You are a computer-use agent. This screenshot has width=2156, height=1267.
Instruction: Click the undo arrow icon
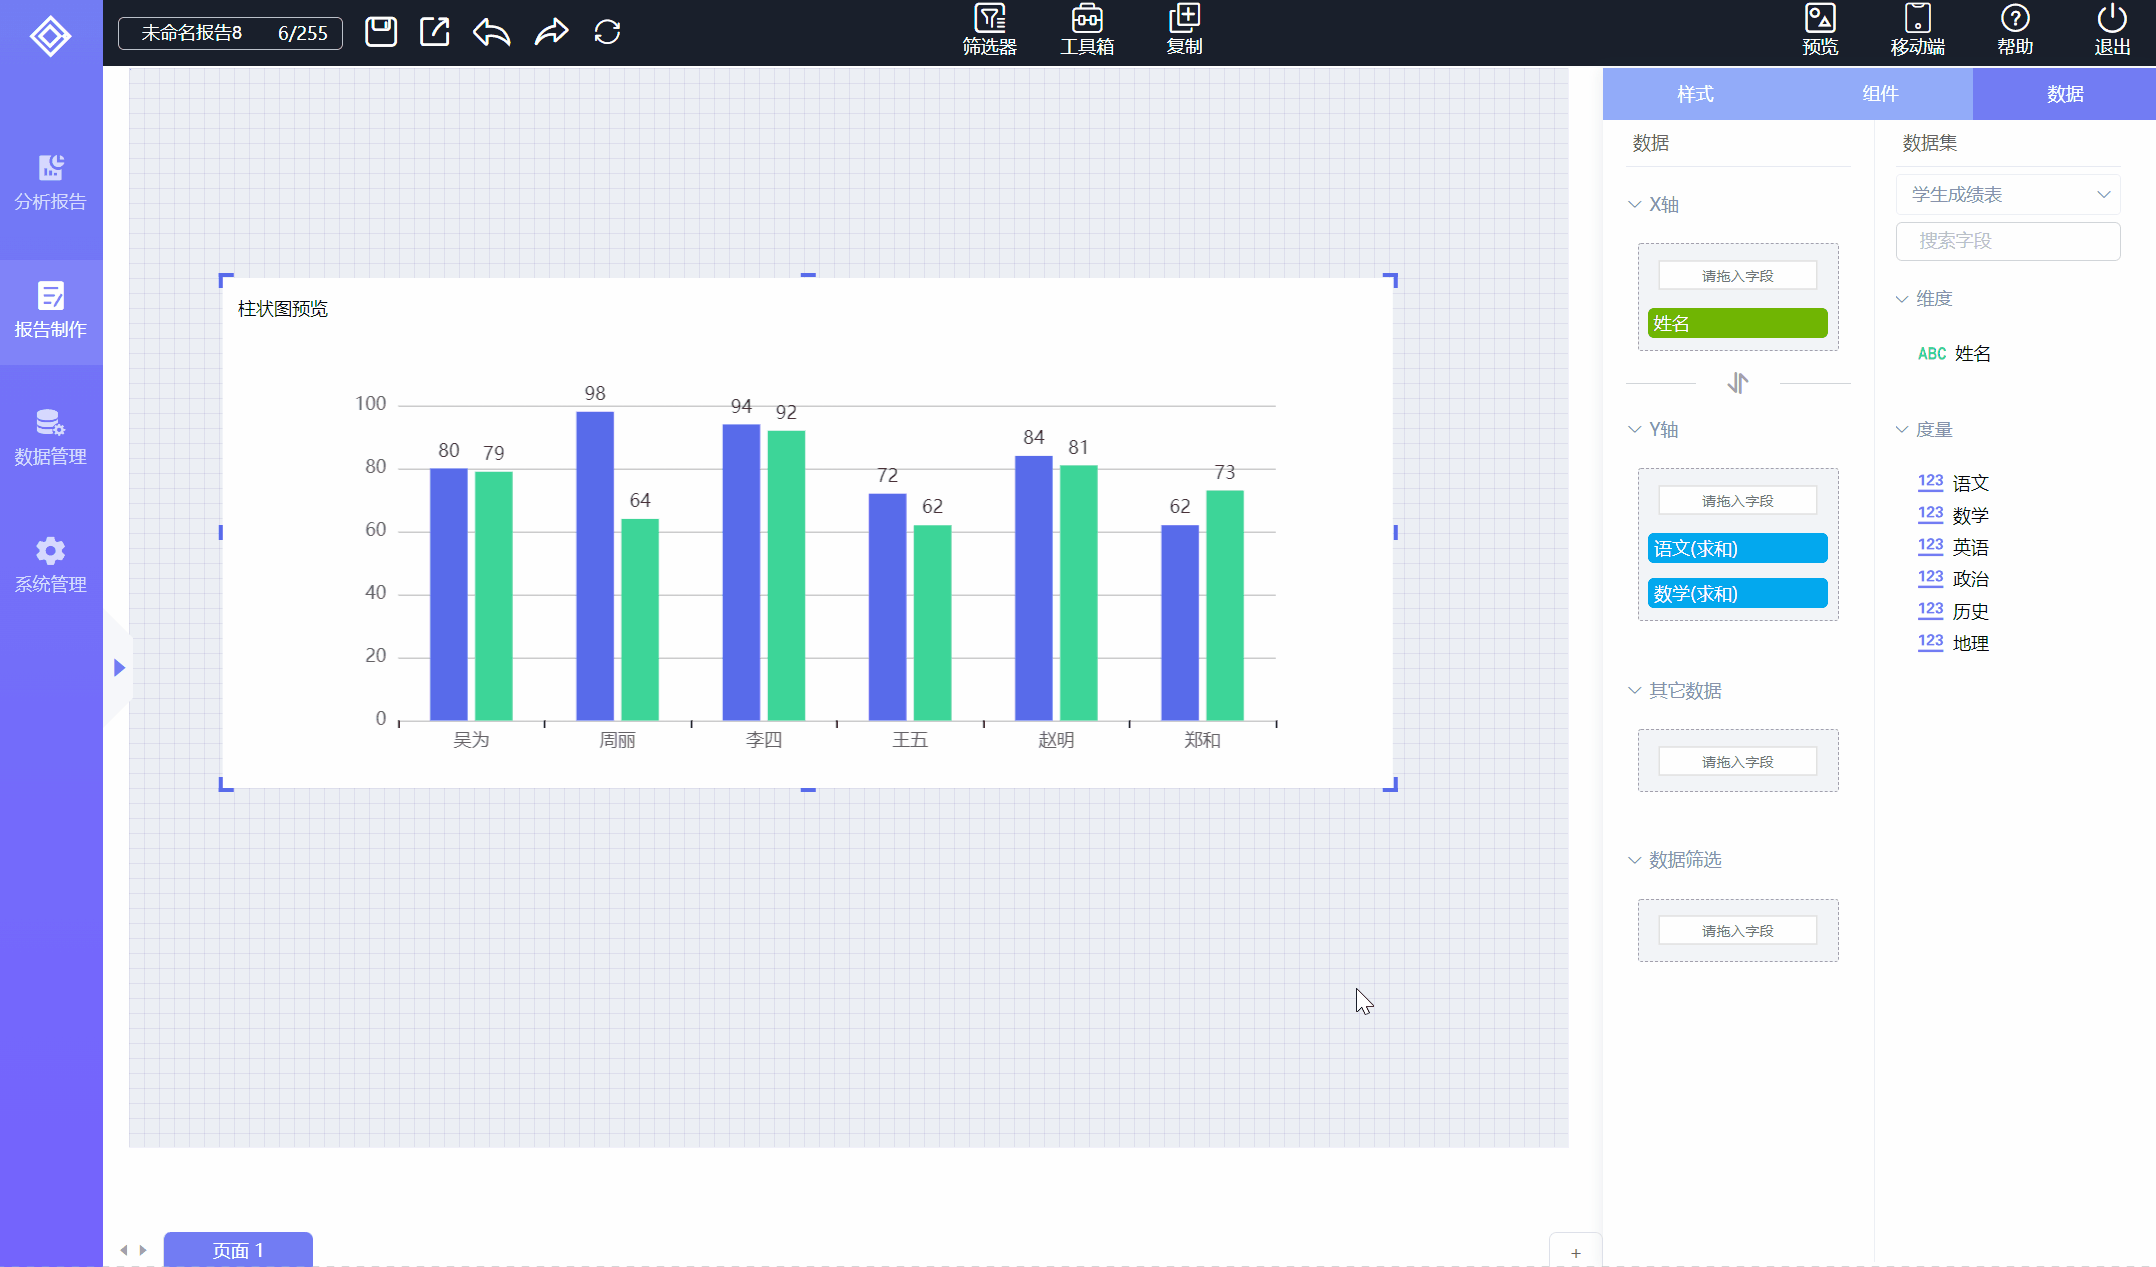pos(492,32)
